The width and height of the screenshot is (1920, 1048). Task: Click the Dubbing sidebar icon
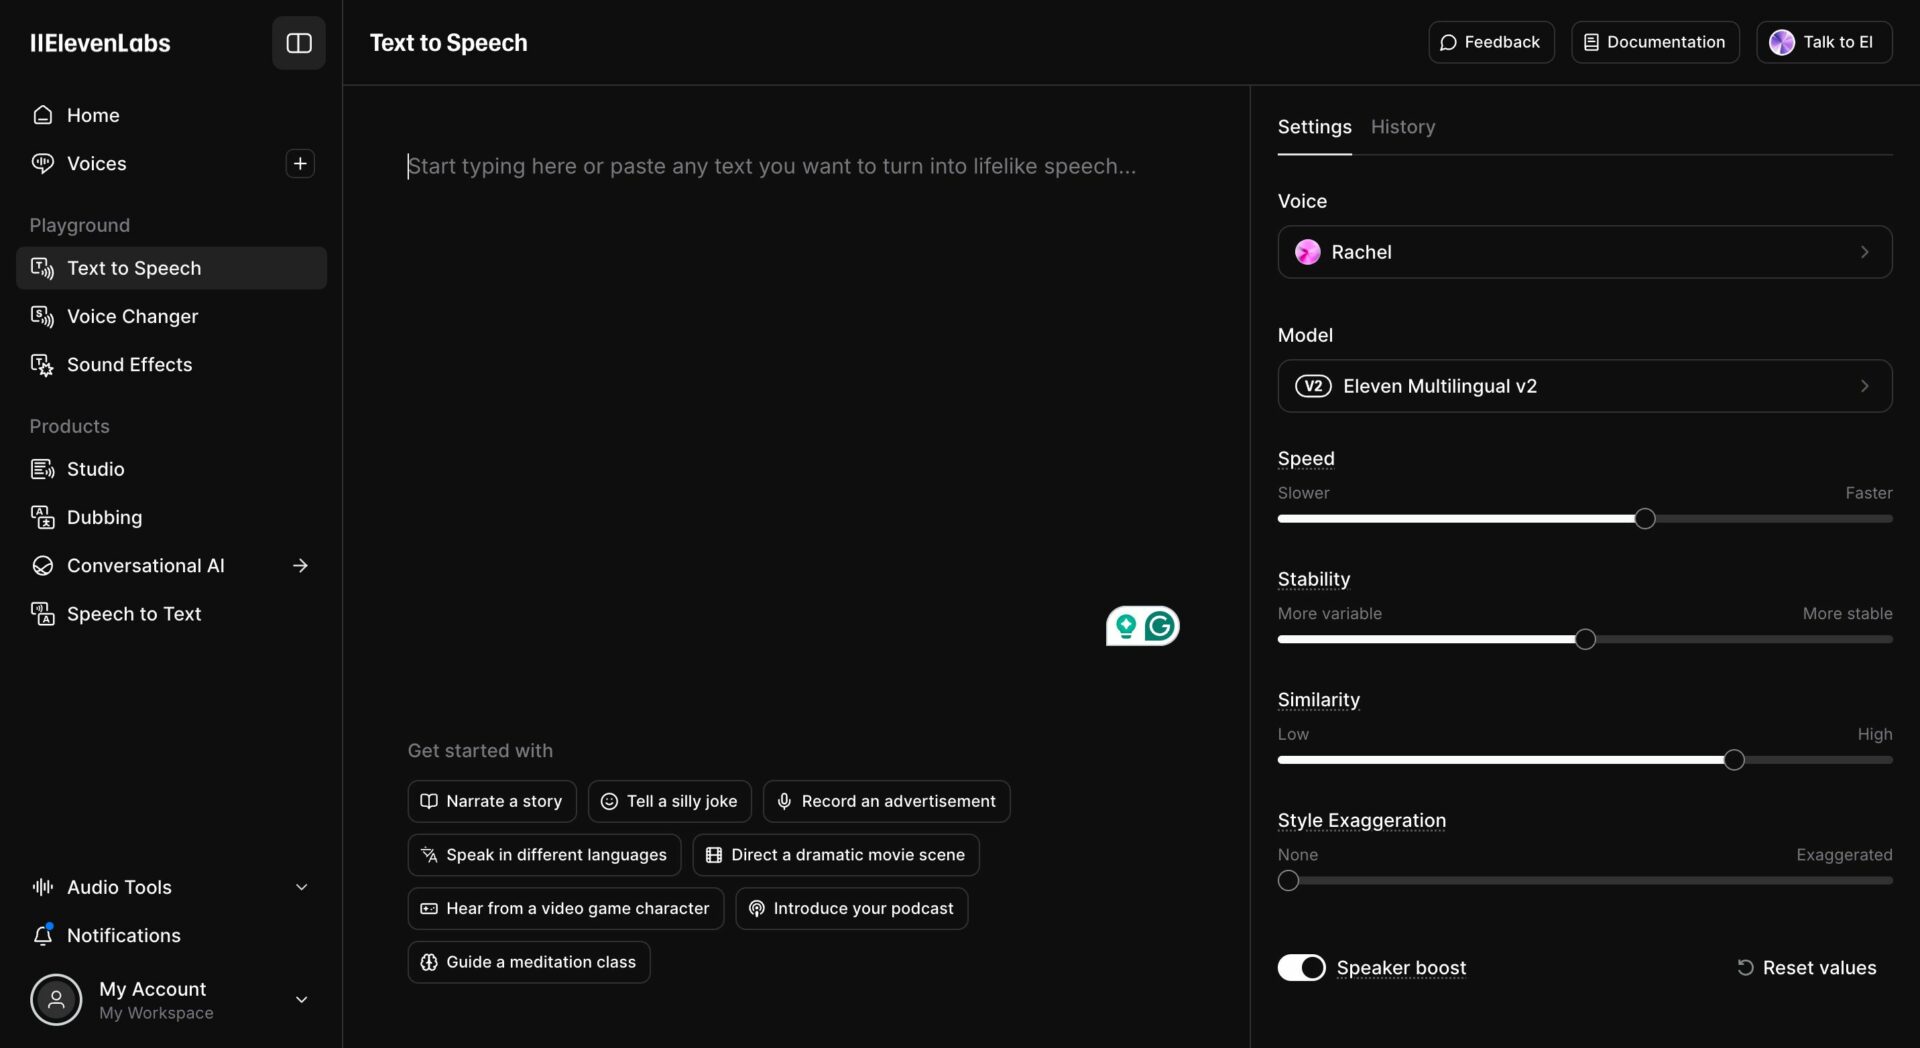[42, 517]
